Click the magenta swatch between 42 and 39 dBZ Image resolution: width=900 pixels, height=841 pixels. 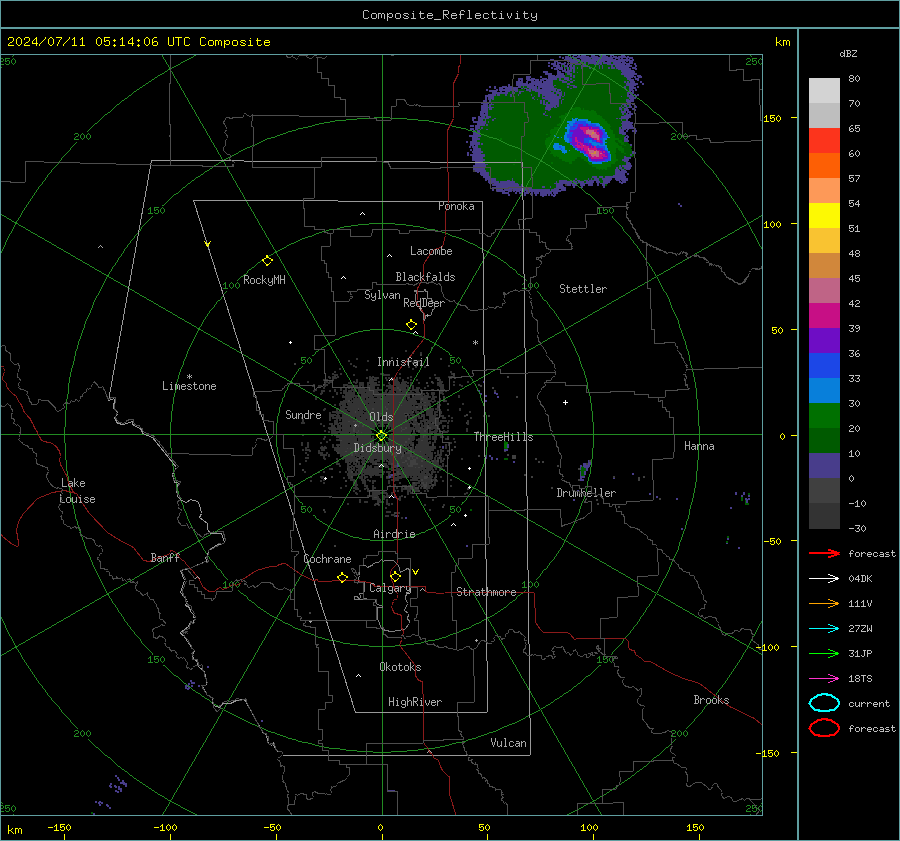coord(824,316)
